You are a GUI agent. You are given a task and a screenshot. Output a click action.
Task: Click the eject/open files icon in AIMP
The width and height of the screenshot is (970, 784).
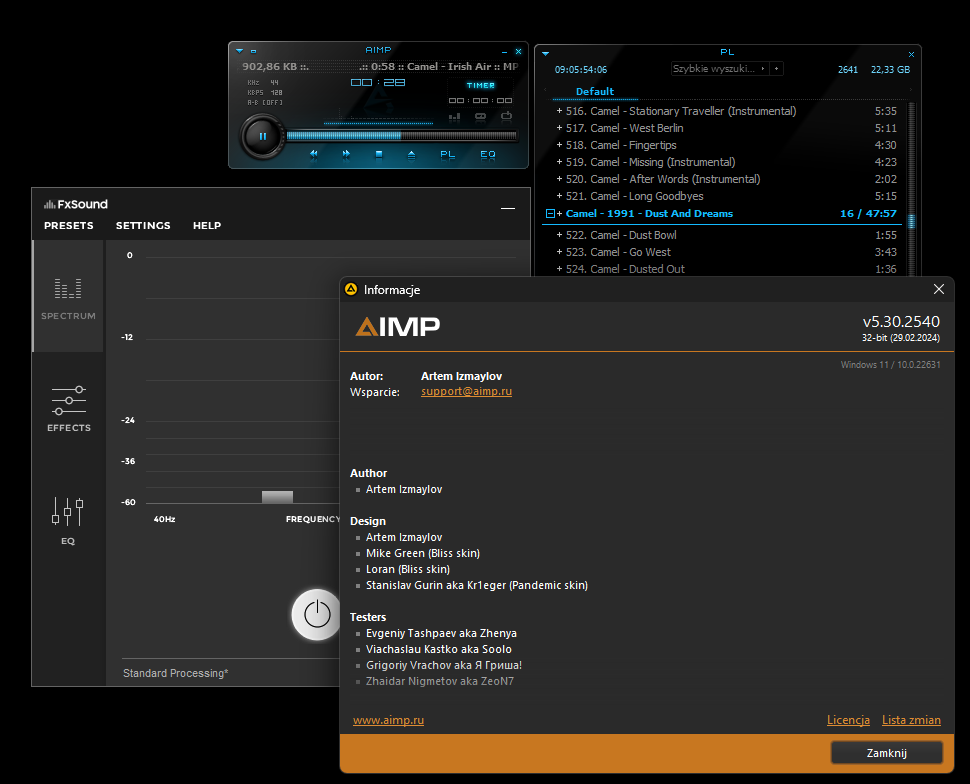411,154
